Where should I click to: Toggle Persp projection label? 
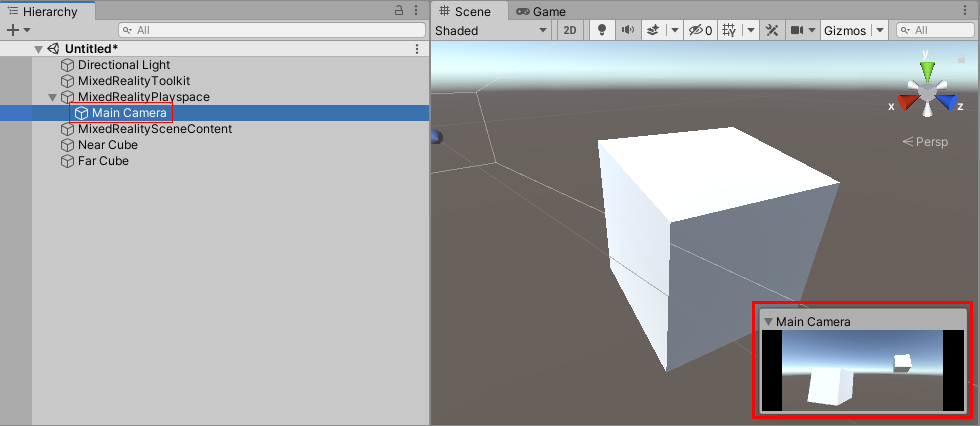pyautogui.click(x=926, y=142)
